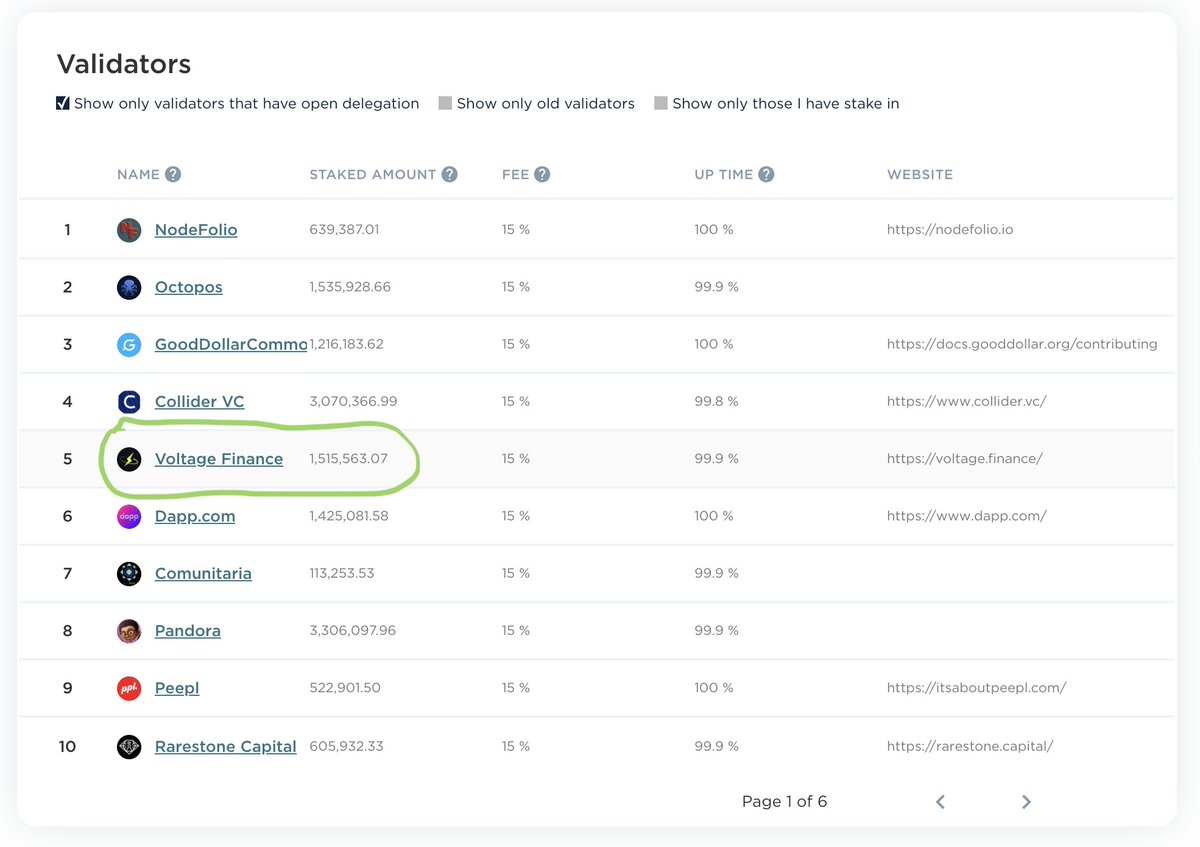Click the staked amount 3,070,366.99

tap(354, 401)
